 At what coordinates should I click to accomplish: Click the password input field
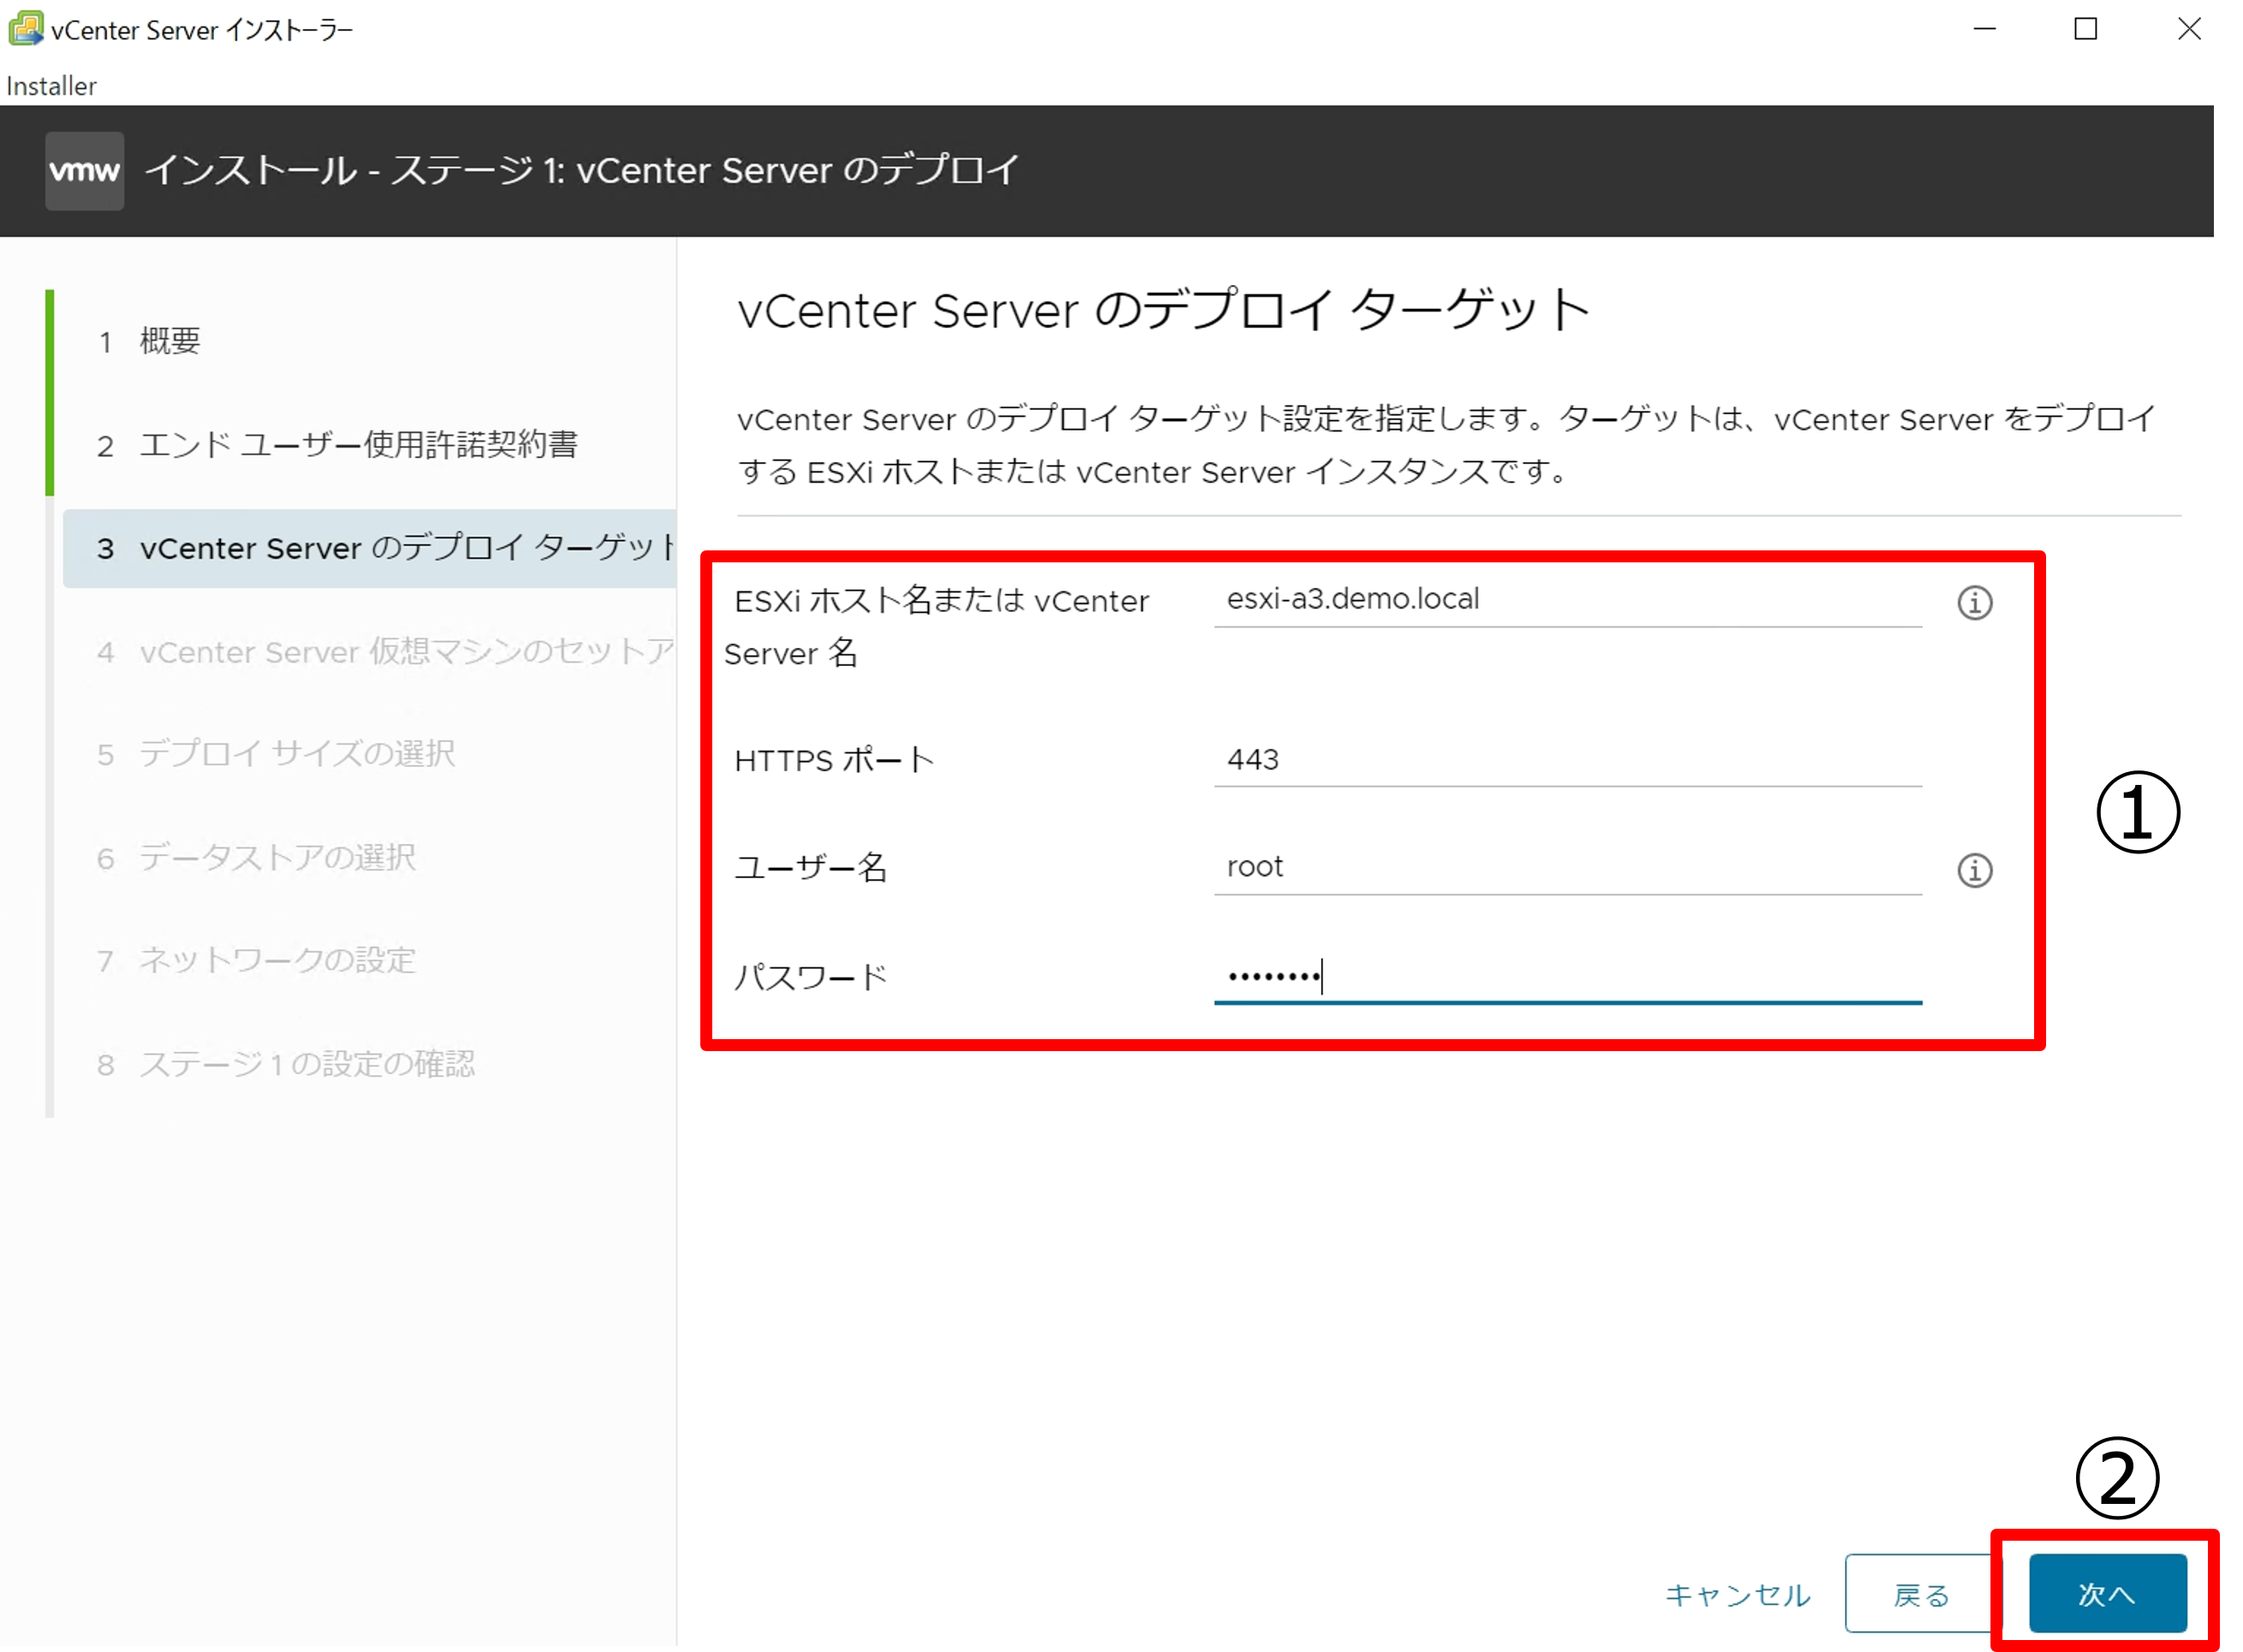point(1566,976)
